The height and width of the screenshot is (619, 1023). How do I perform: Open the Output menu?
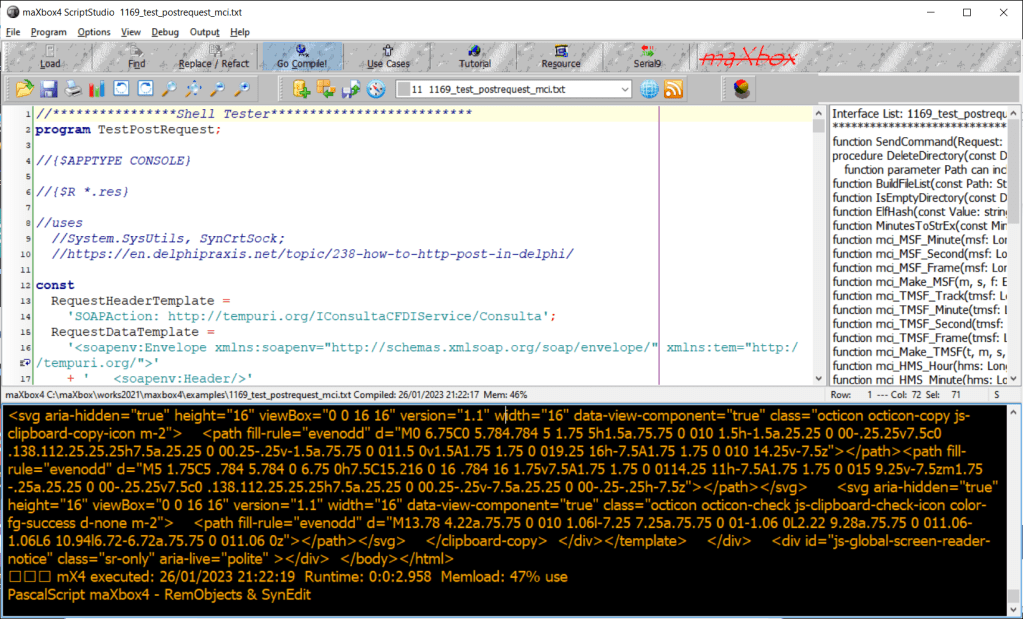pyautogui.click(x=205, y=32)
